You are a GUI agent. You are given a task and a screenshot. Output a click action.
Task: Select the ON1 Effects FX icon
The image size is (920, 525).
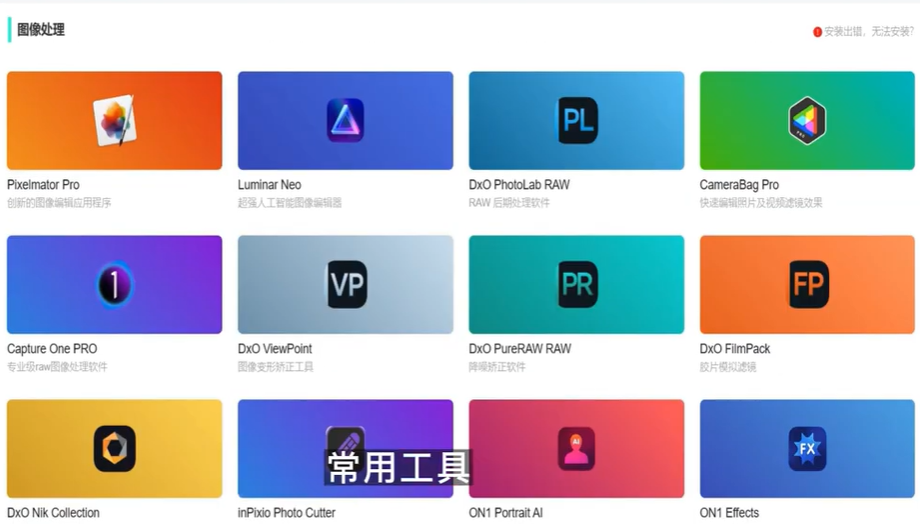(x=807, y=448)
